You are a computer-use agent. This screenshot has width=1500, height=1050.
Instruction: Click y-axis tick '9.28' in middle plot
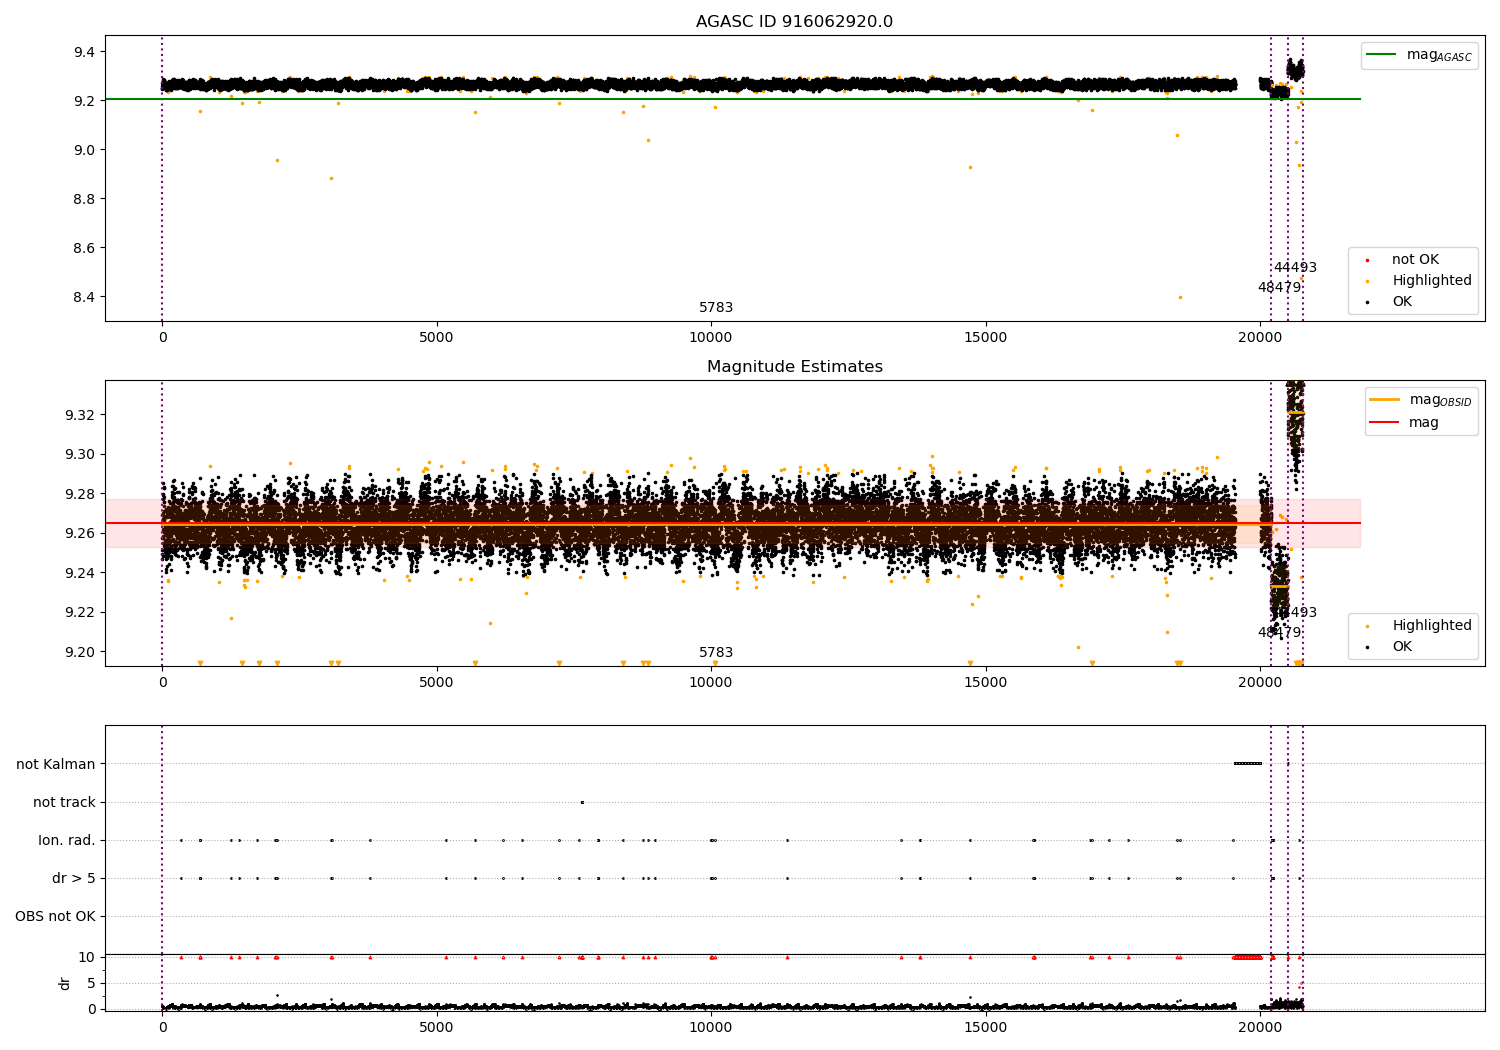(81, 494)
